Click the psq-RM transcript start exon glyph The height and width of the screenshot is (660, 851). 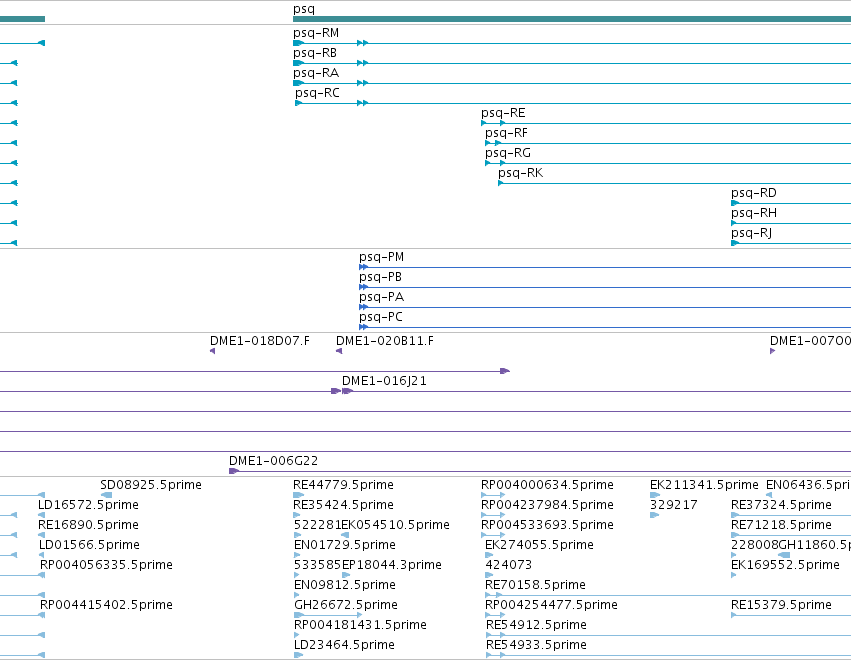(298, 43)
